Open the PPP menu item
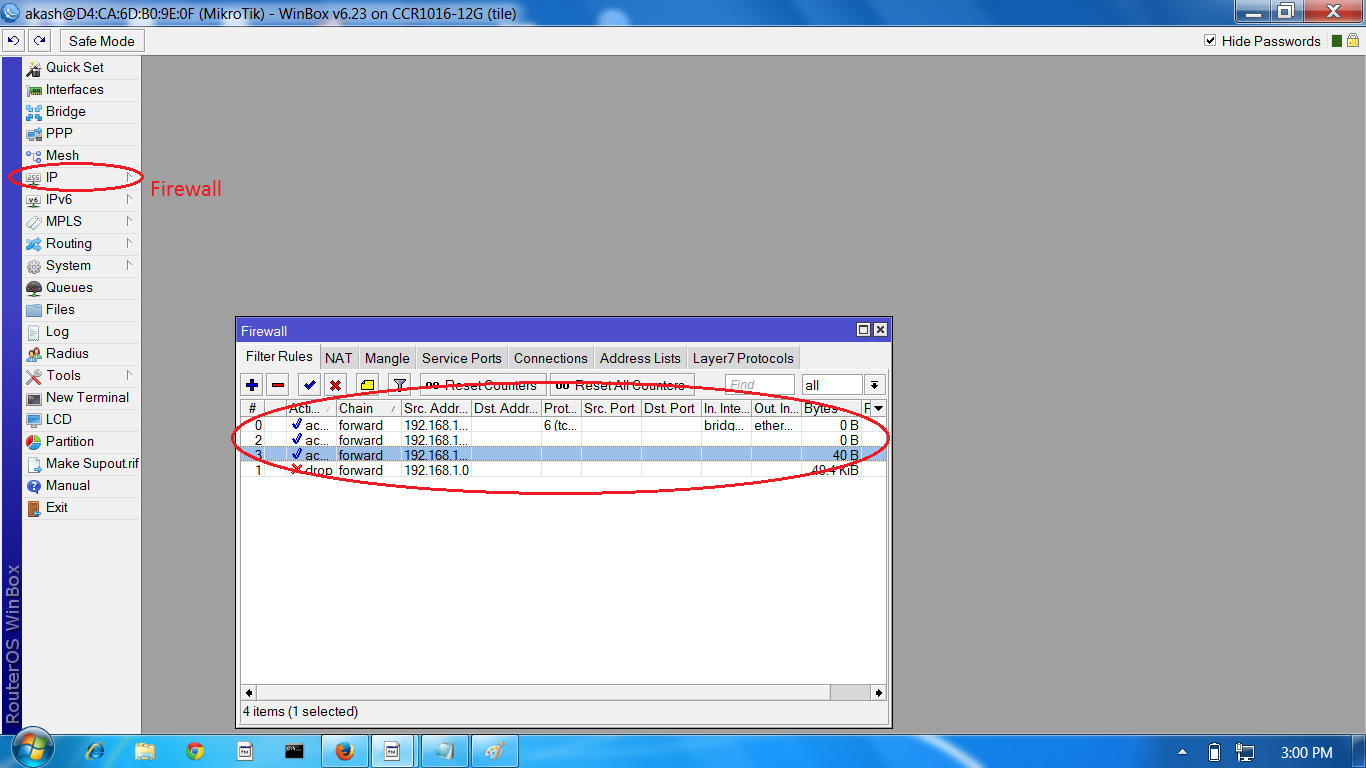 point(59,133)
